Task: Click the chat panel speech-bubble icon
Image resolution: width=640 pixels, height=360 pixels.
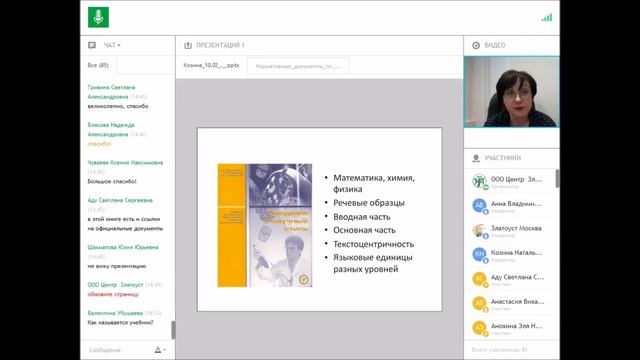Action: [92, 45]
